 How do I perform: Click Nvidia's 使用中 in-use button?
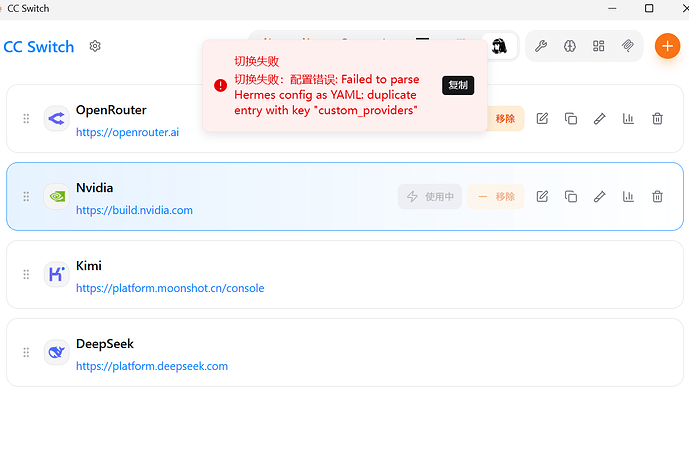coord(430,196)
